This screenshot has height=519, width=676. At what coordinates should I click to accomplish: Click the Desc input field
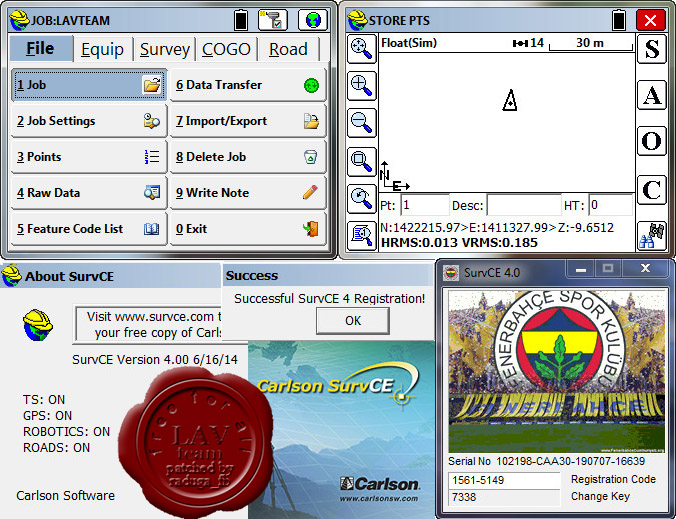coord(524,205)
